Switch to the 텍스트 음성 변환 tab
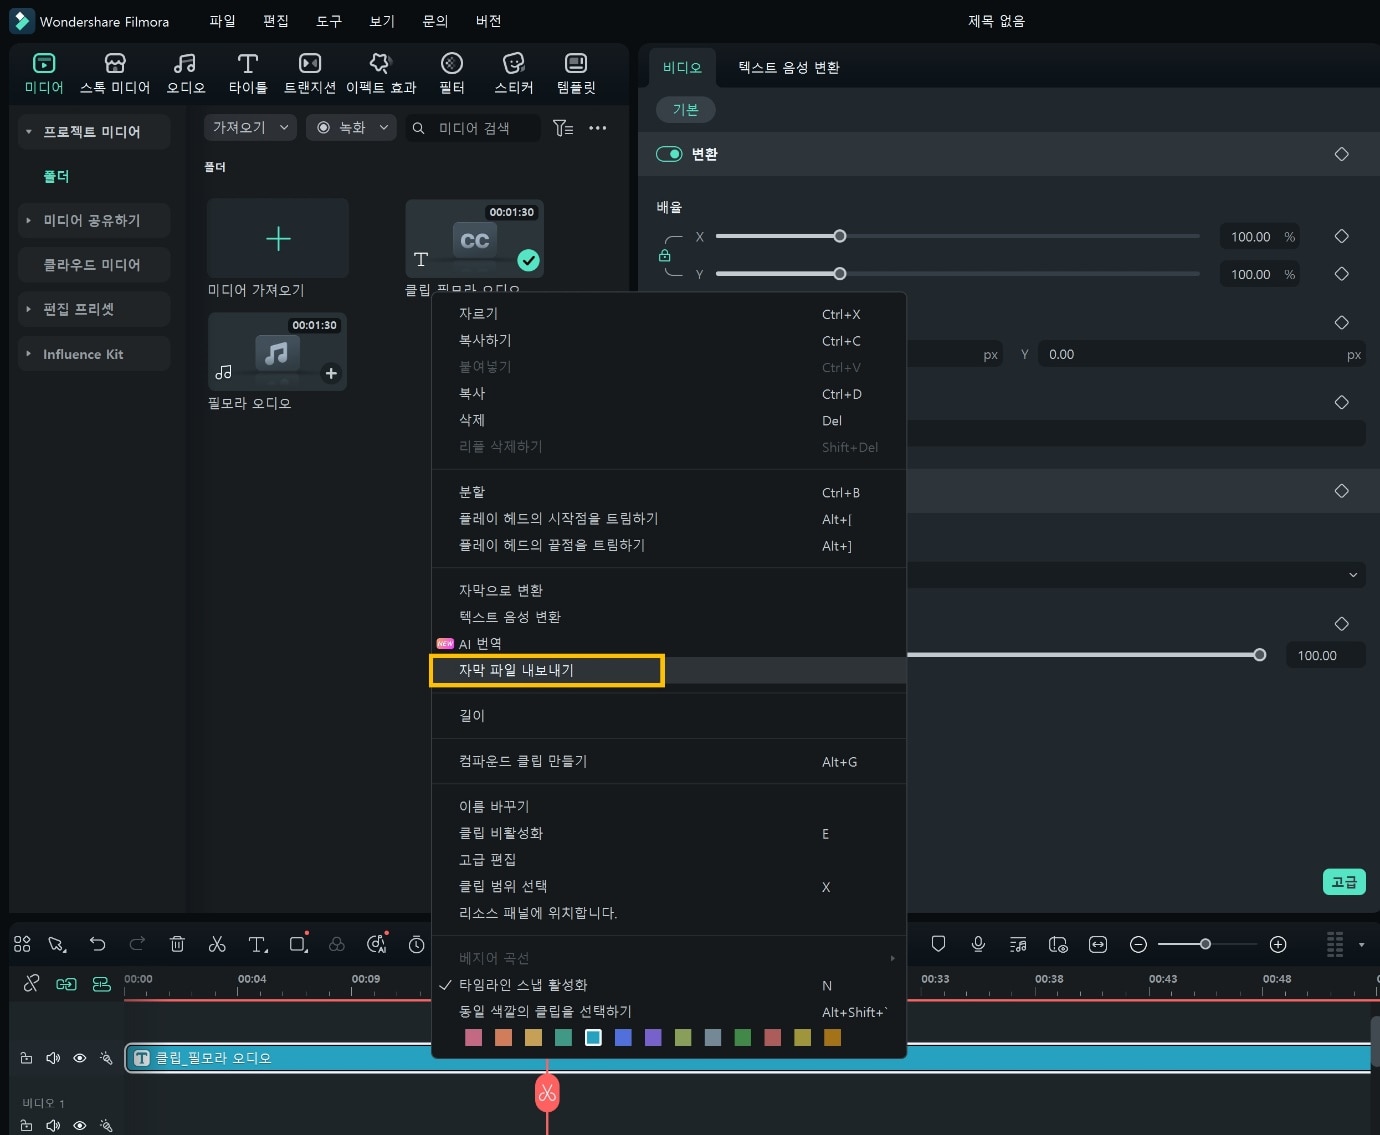Screen dimensions: 1380x1135 [789, 67]
